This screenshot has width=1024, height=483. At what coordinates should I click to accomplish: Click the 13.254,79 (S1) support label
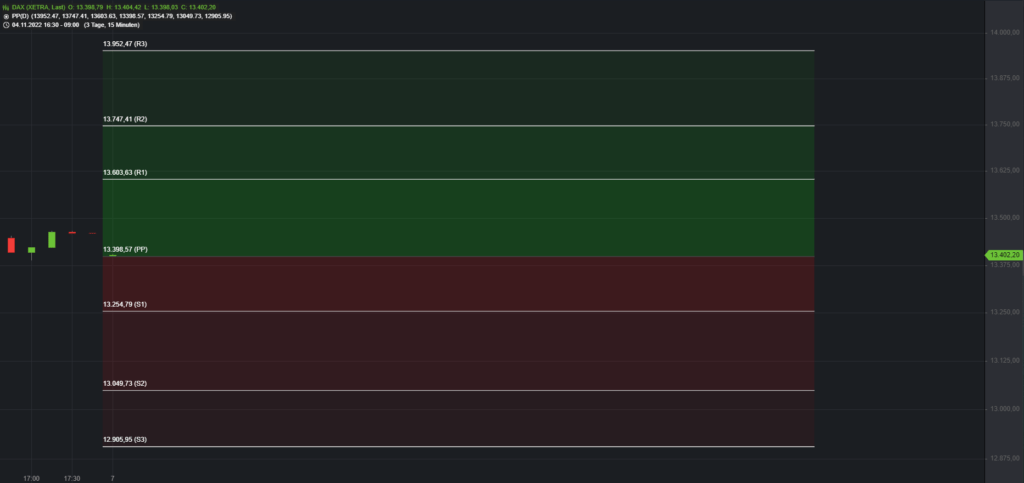[x=125, y=304]
